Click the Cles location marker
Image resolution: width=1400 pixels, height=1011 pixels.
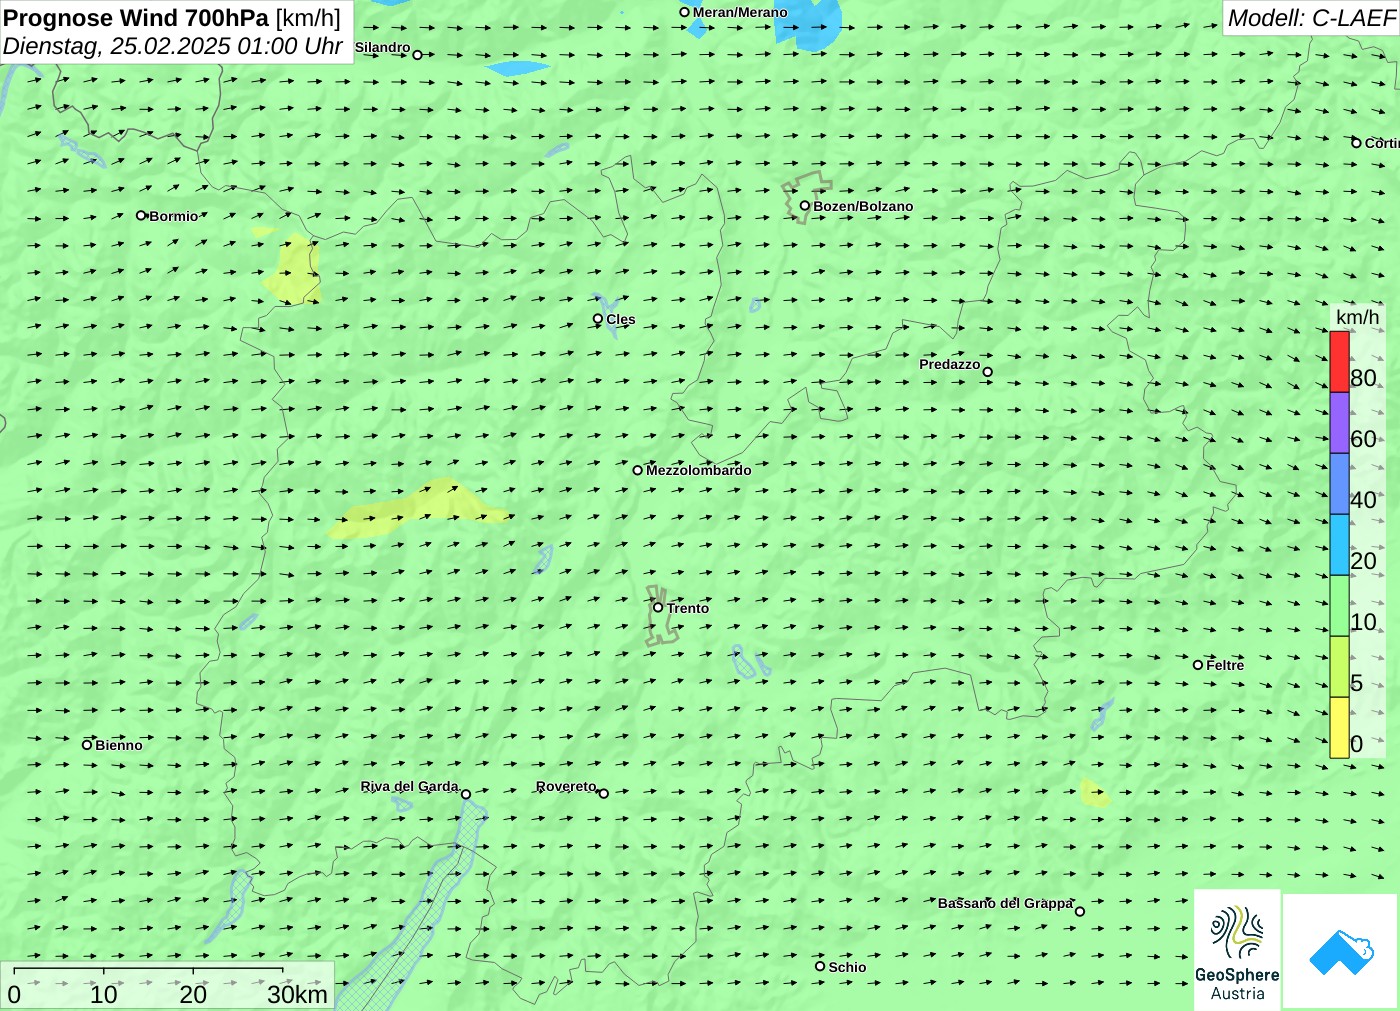point(598,319)
